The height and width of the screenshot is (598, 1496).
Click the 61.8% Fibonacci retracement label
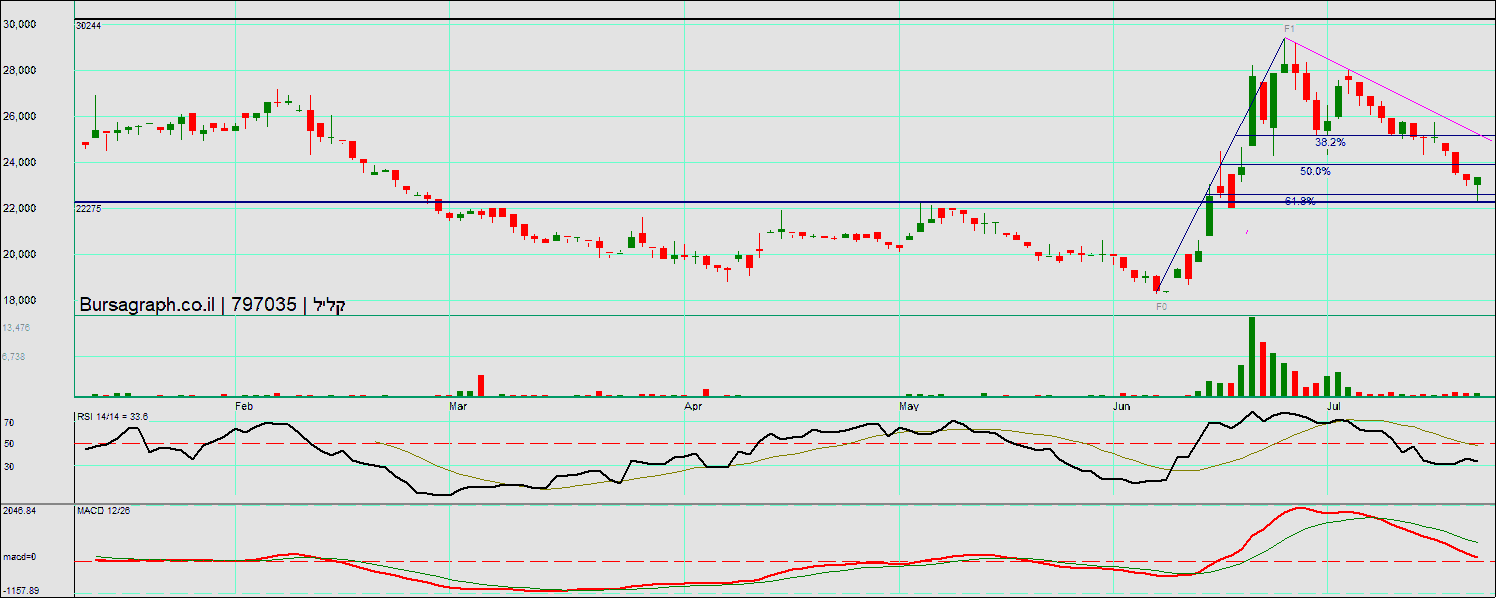point(1300,201)
